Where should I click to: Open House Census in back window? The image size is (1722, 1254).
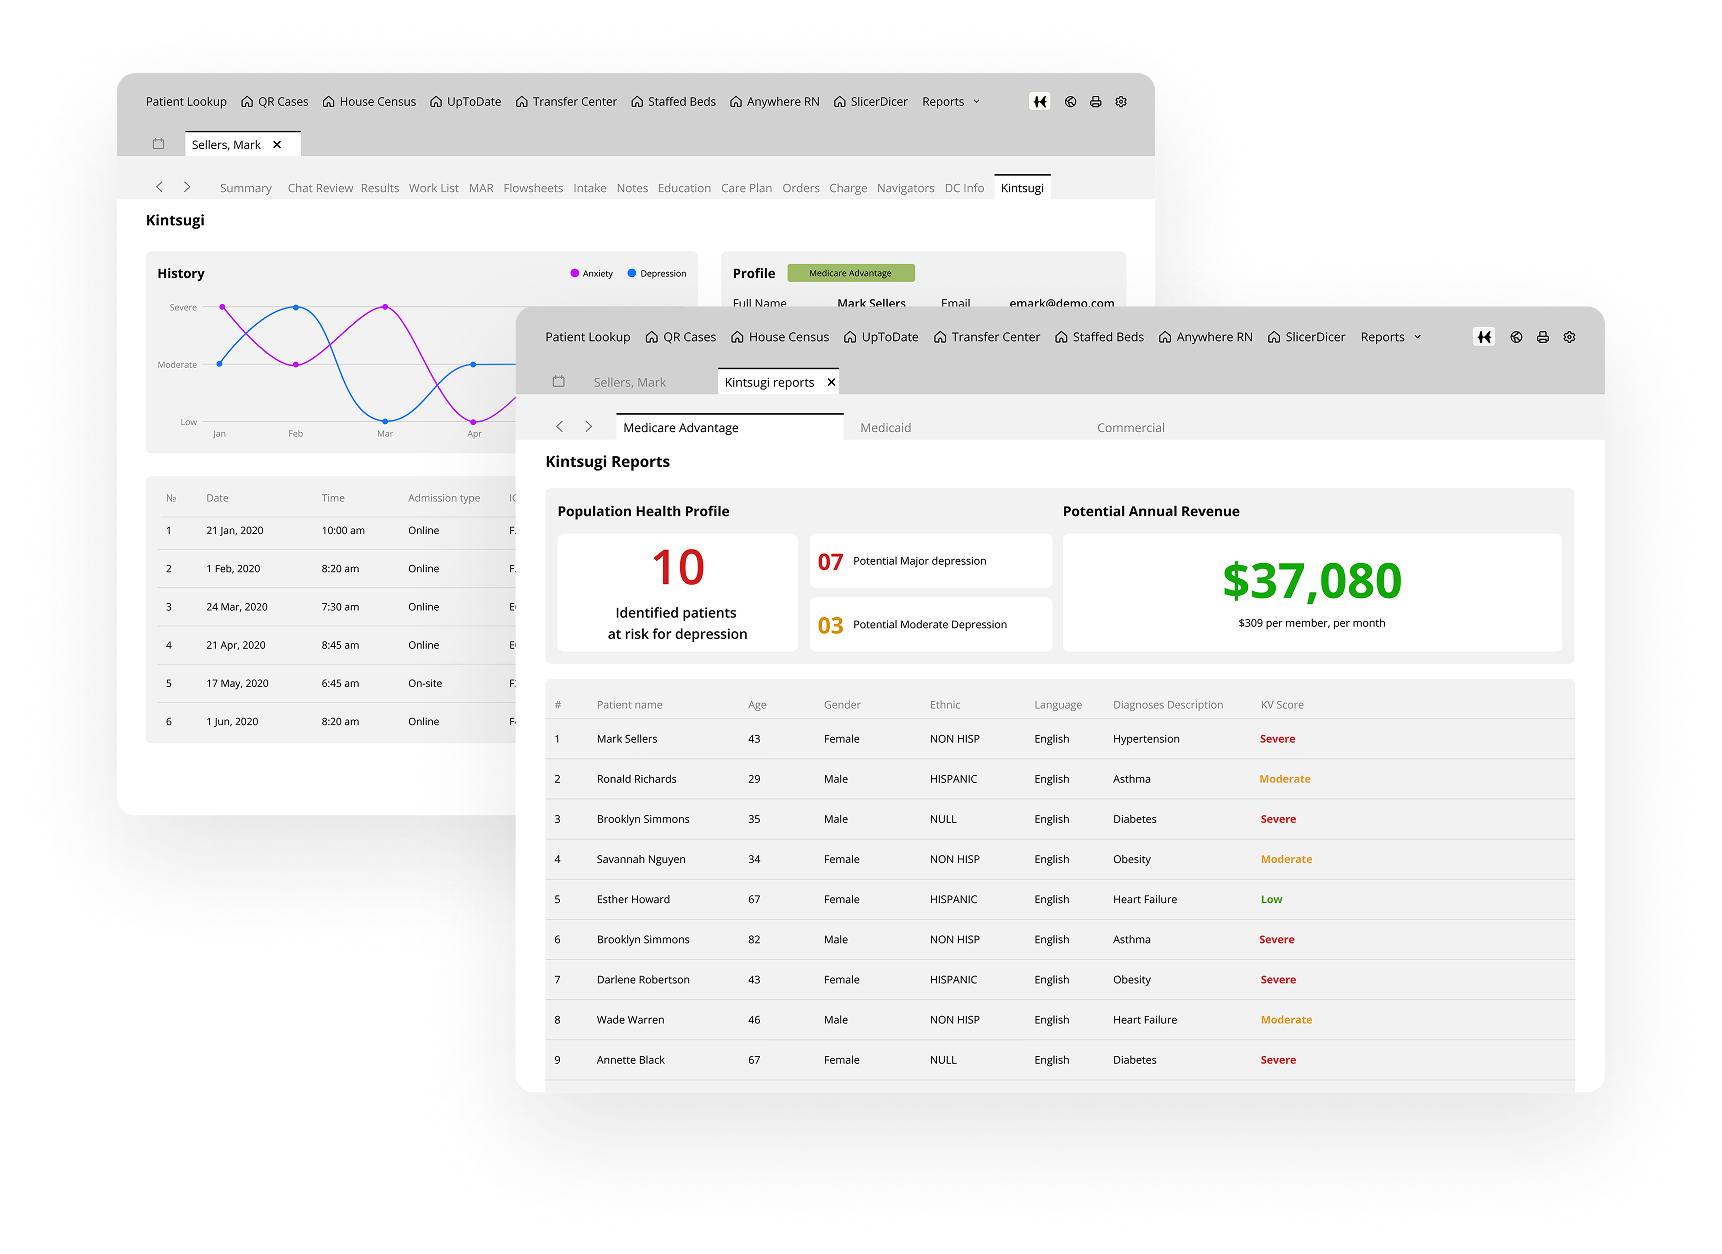tap(369, 102)
